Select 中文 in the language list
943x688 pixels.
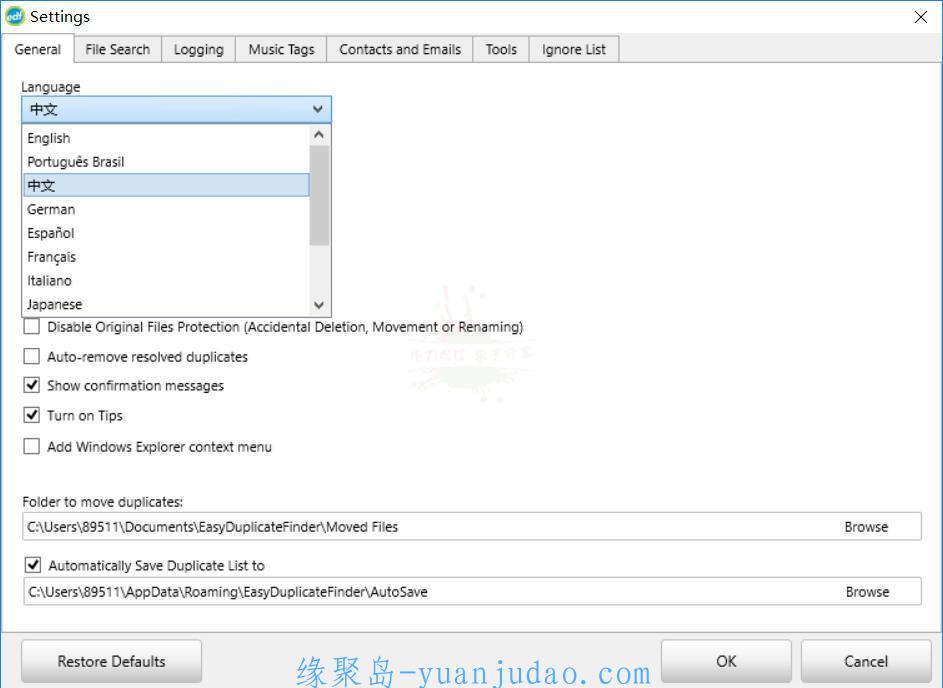coord(167,185)
